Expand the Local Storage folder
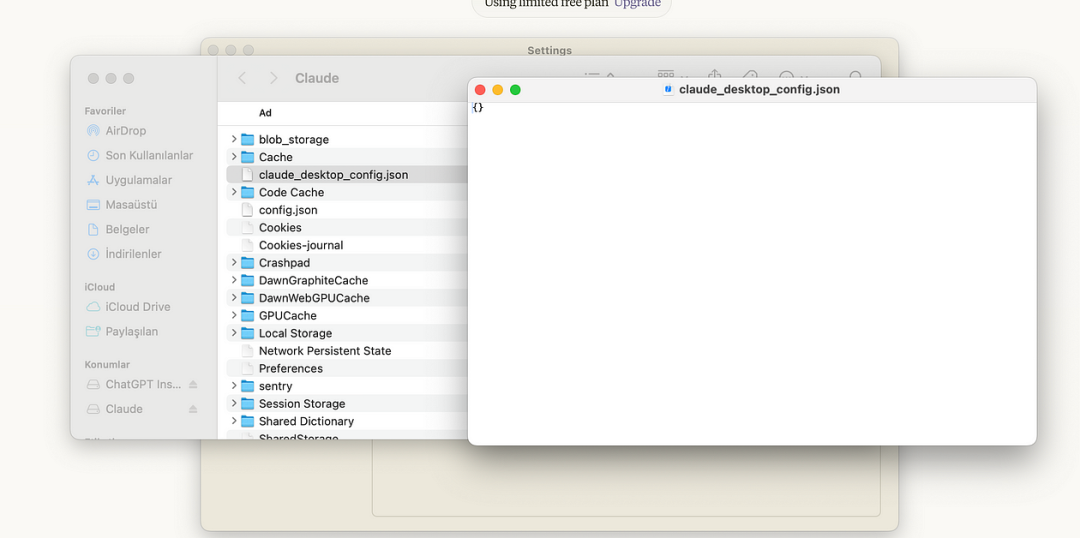1080x538 pixels. (234, 333)
